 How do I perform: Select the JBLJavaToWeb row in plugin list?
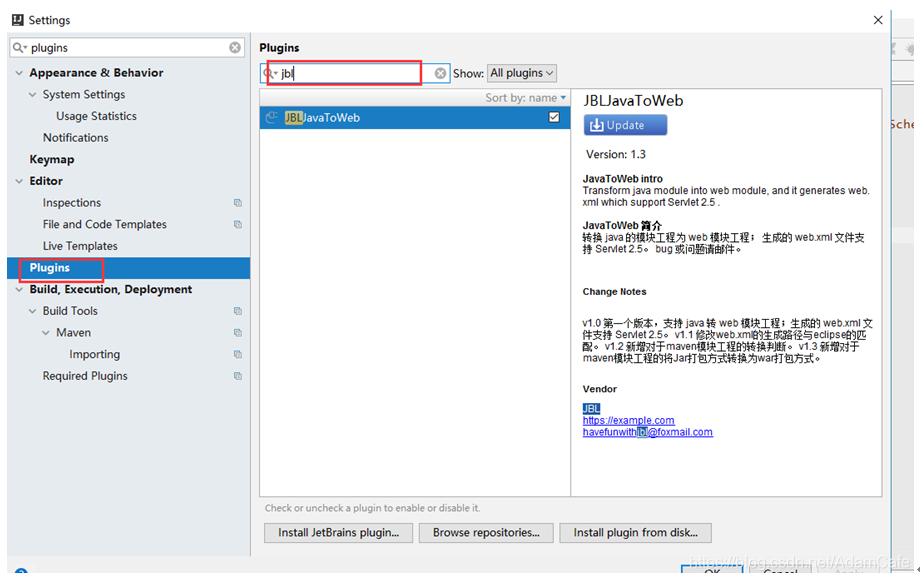tap(415, 117)
